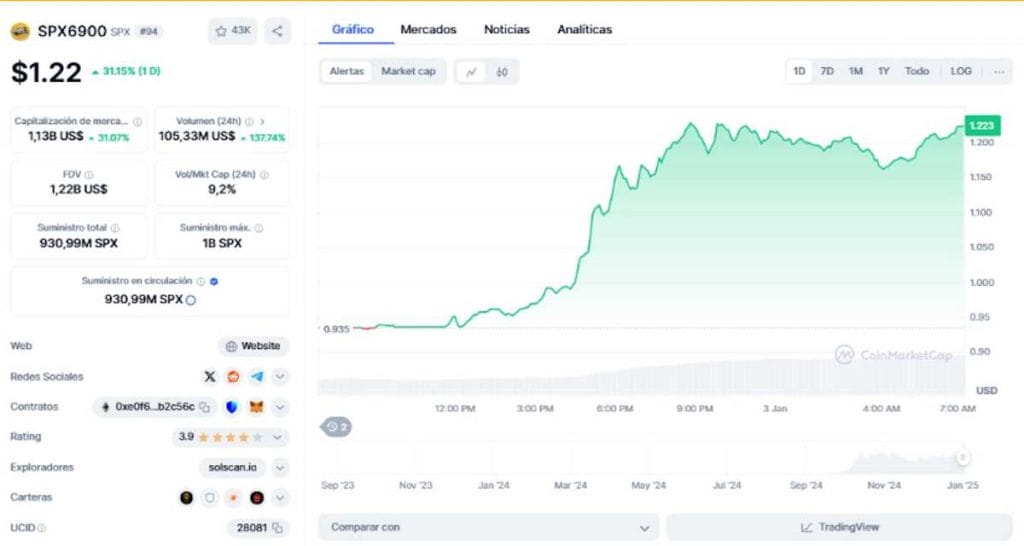Click the first black wallet icon in Carteras
The width and height of the screenshot is (1024, 546).
(187, 498)
